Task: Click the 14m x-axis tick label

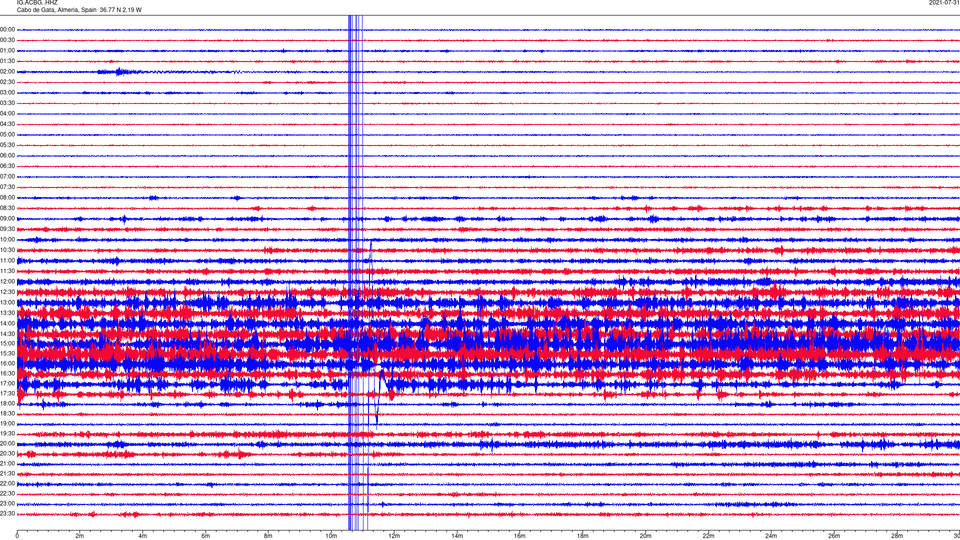Action: tap(457, 536)
